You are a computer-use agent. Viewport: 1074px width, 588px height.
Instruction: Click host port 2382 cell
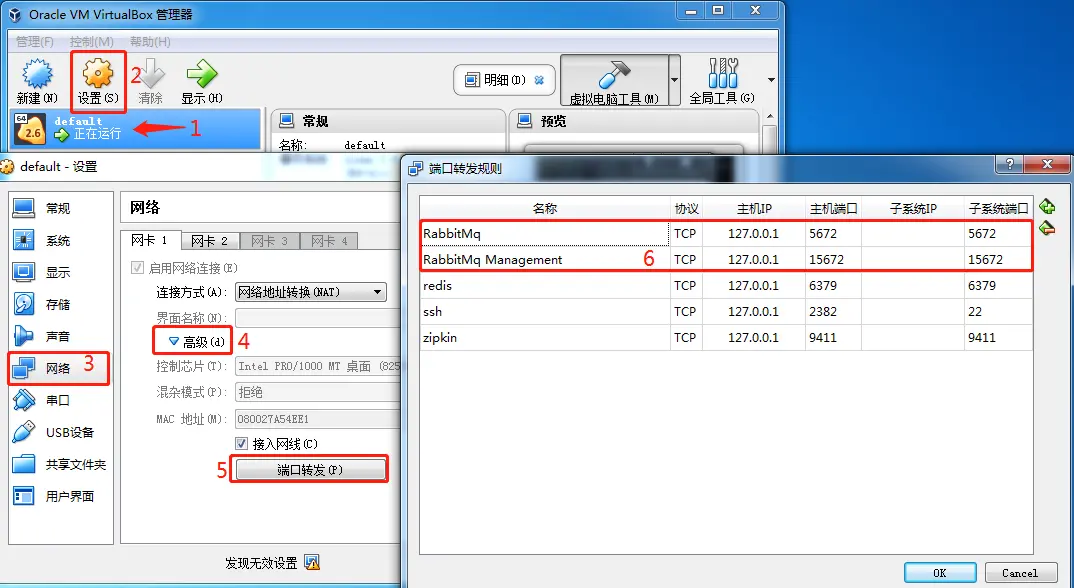[833, 312]
